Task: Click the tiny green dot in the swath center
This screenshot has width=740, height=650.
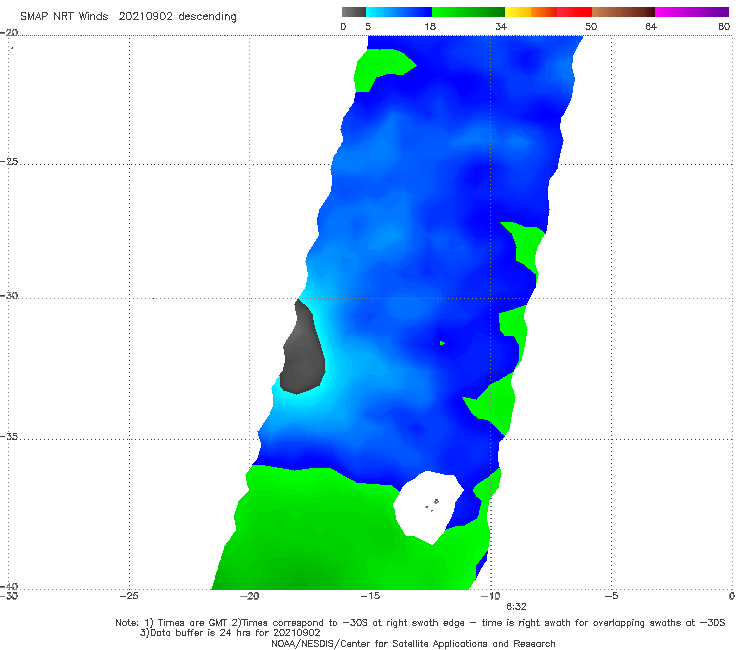Action: click(442, 343)
